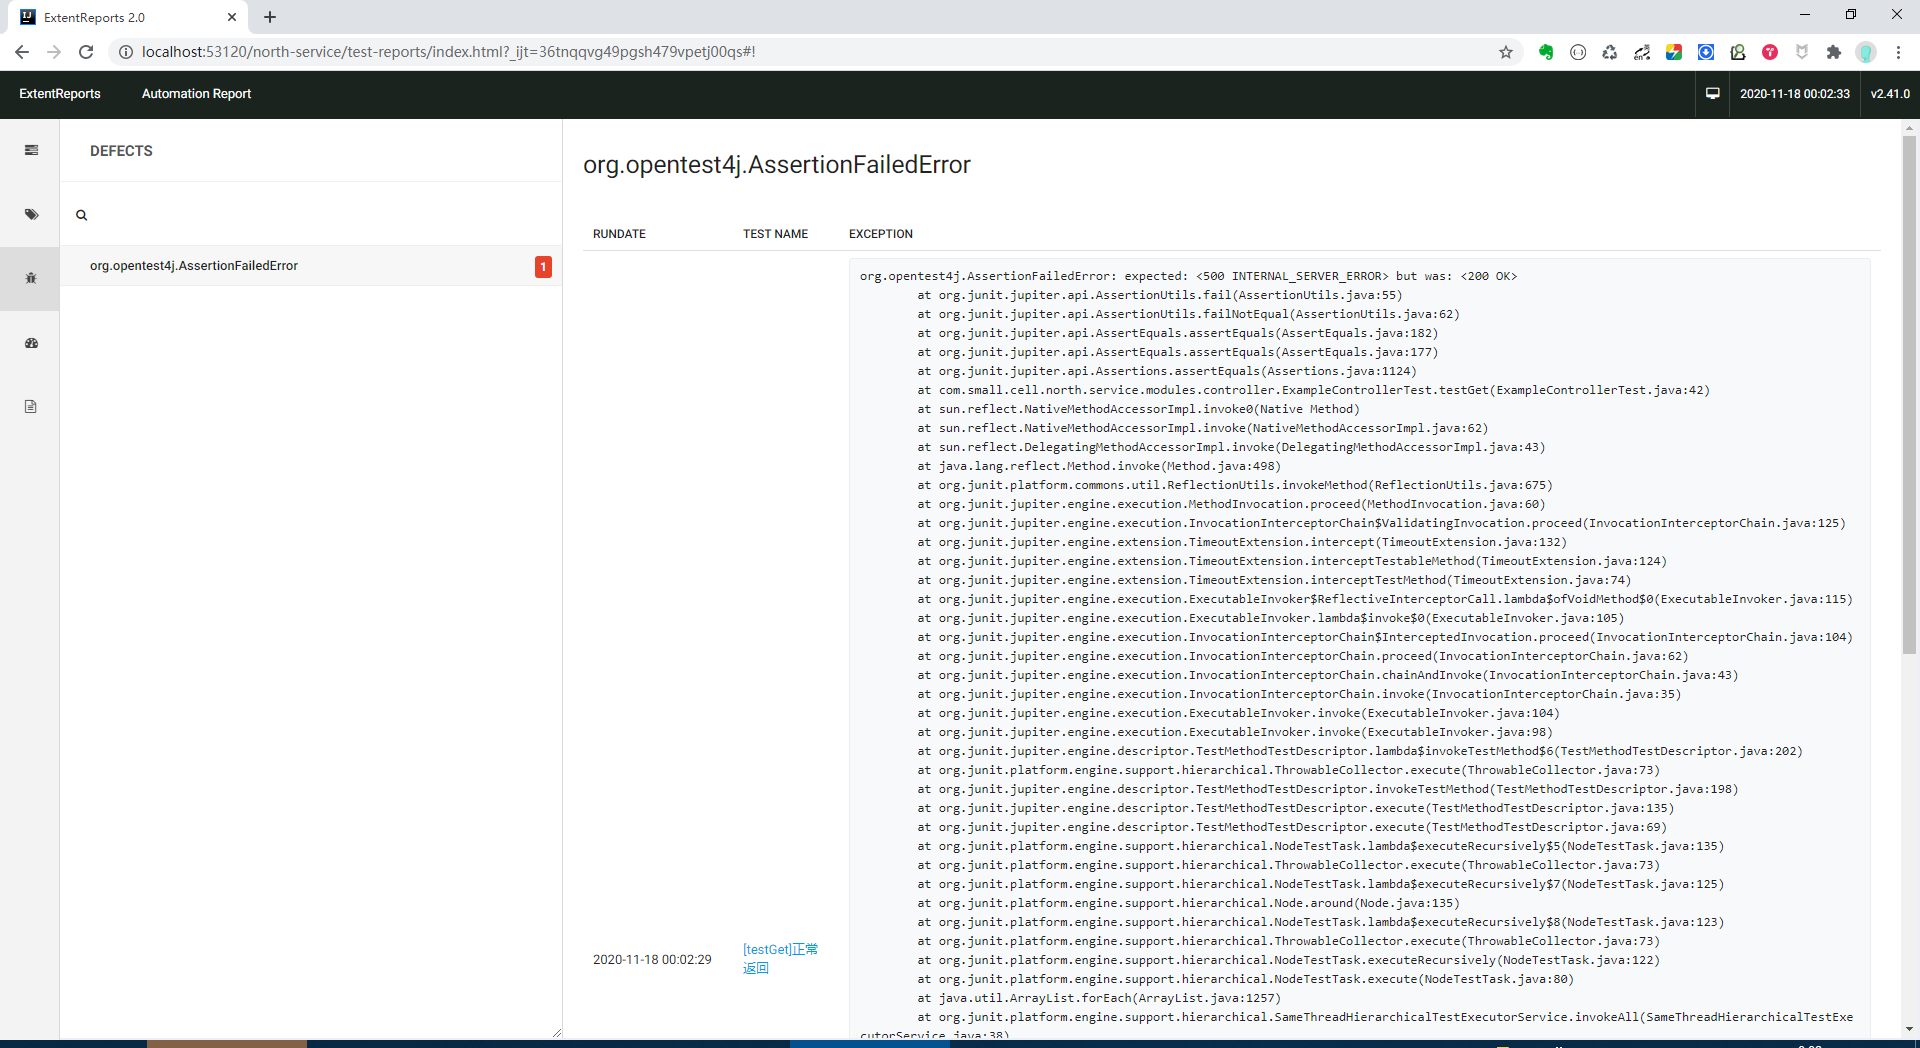Switch to the Automation Report nav item
This screenshot has width=1920, height=1048.
pos(196,93)
